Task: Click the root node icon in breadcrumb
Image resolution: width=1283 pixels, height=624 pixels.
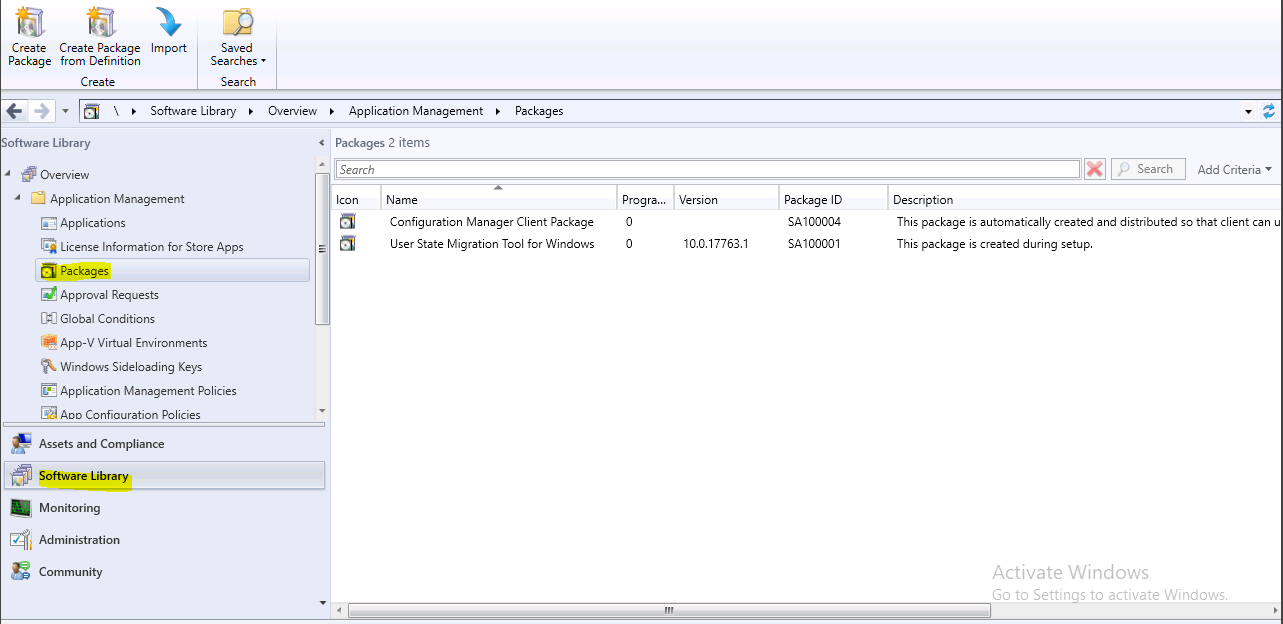Action: (x=91, y=111)
